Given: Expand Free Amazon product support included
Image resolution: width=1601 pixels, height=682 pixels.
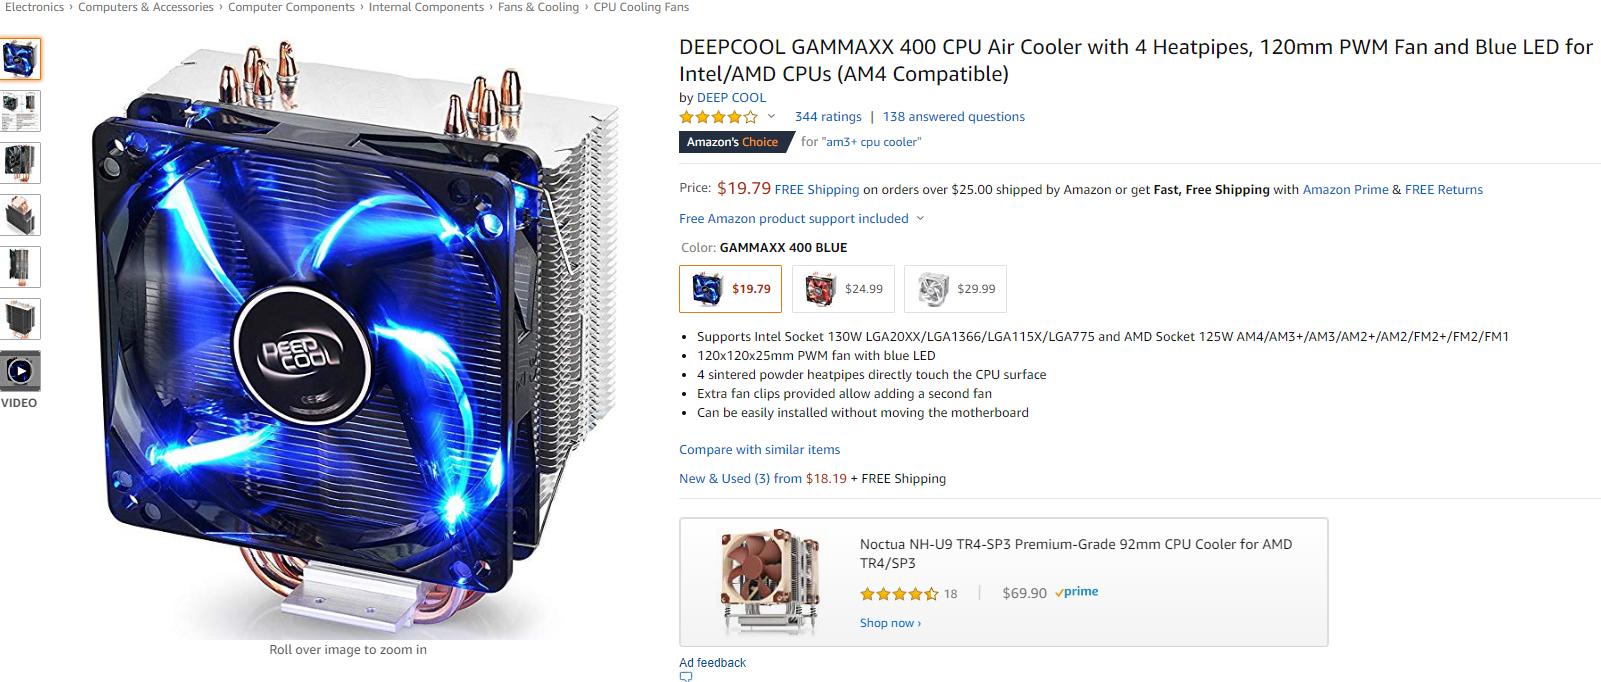Looking at the screenshot, I should [x=801, y=218].
